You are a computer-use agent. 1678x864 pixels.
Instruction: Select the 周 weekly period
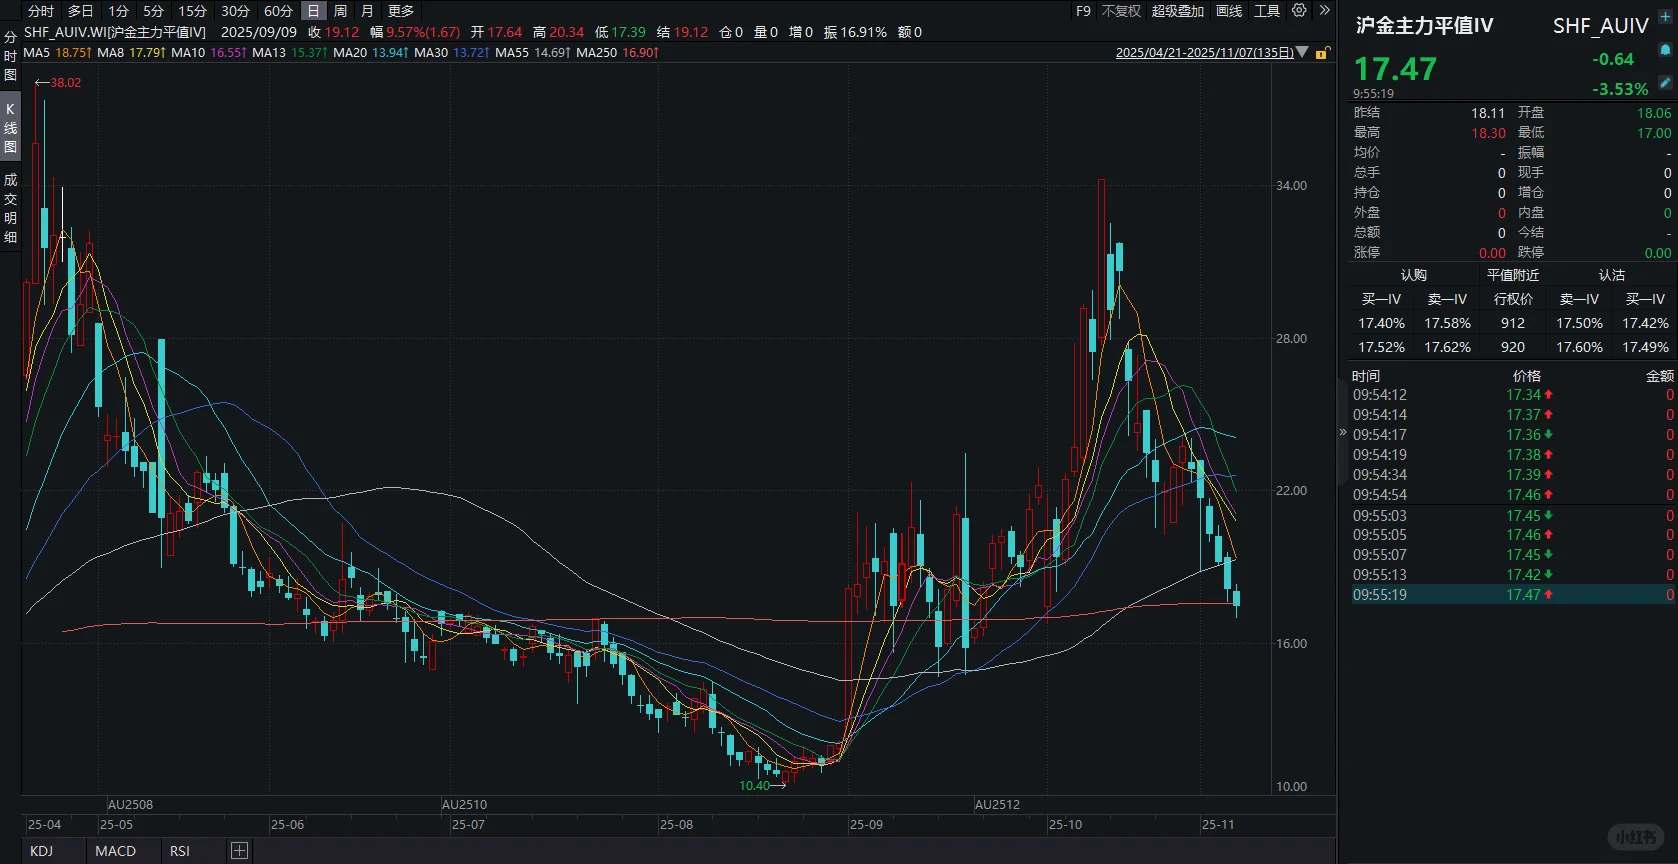click(x=340, y=11)
